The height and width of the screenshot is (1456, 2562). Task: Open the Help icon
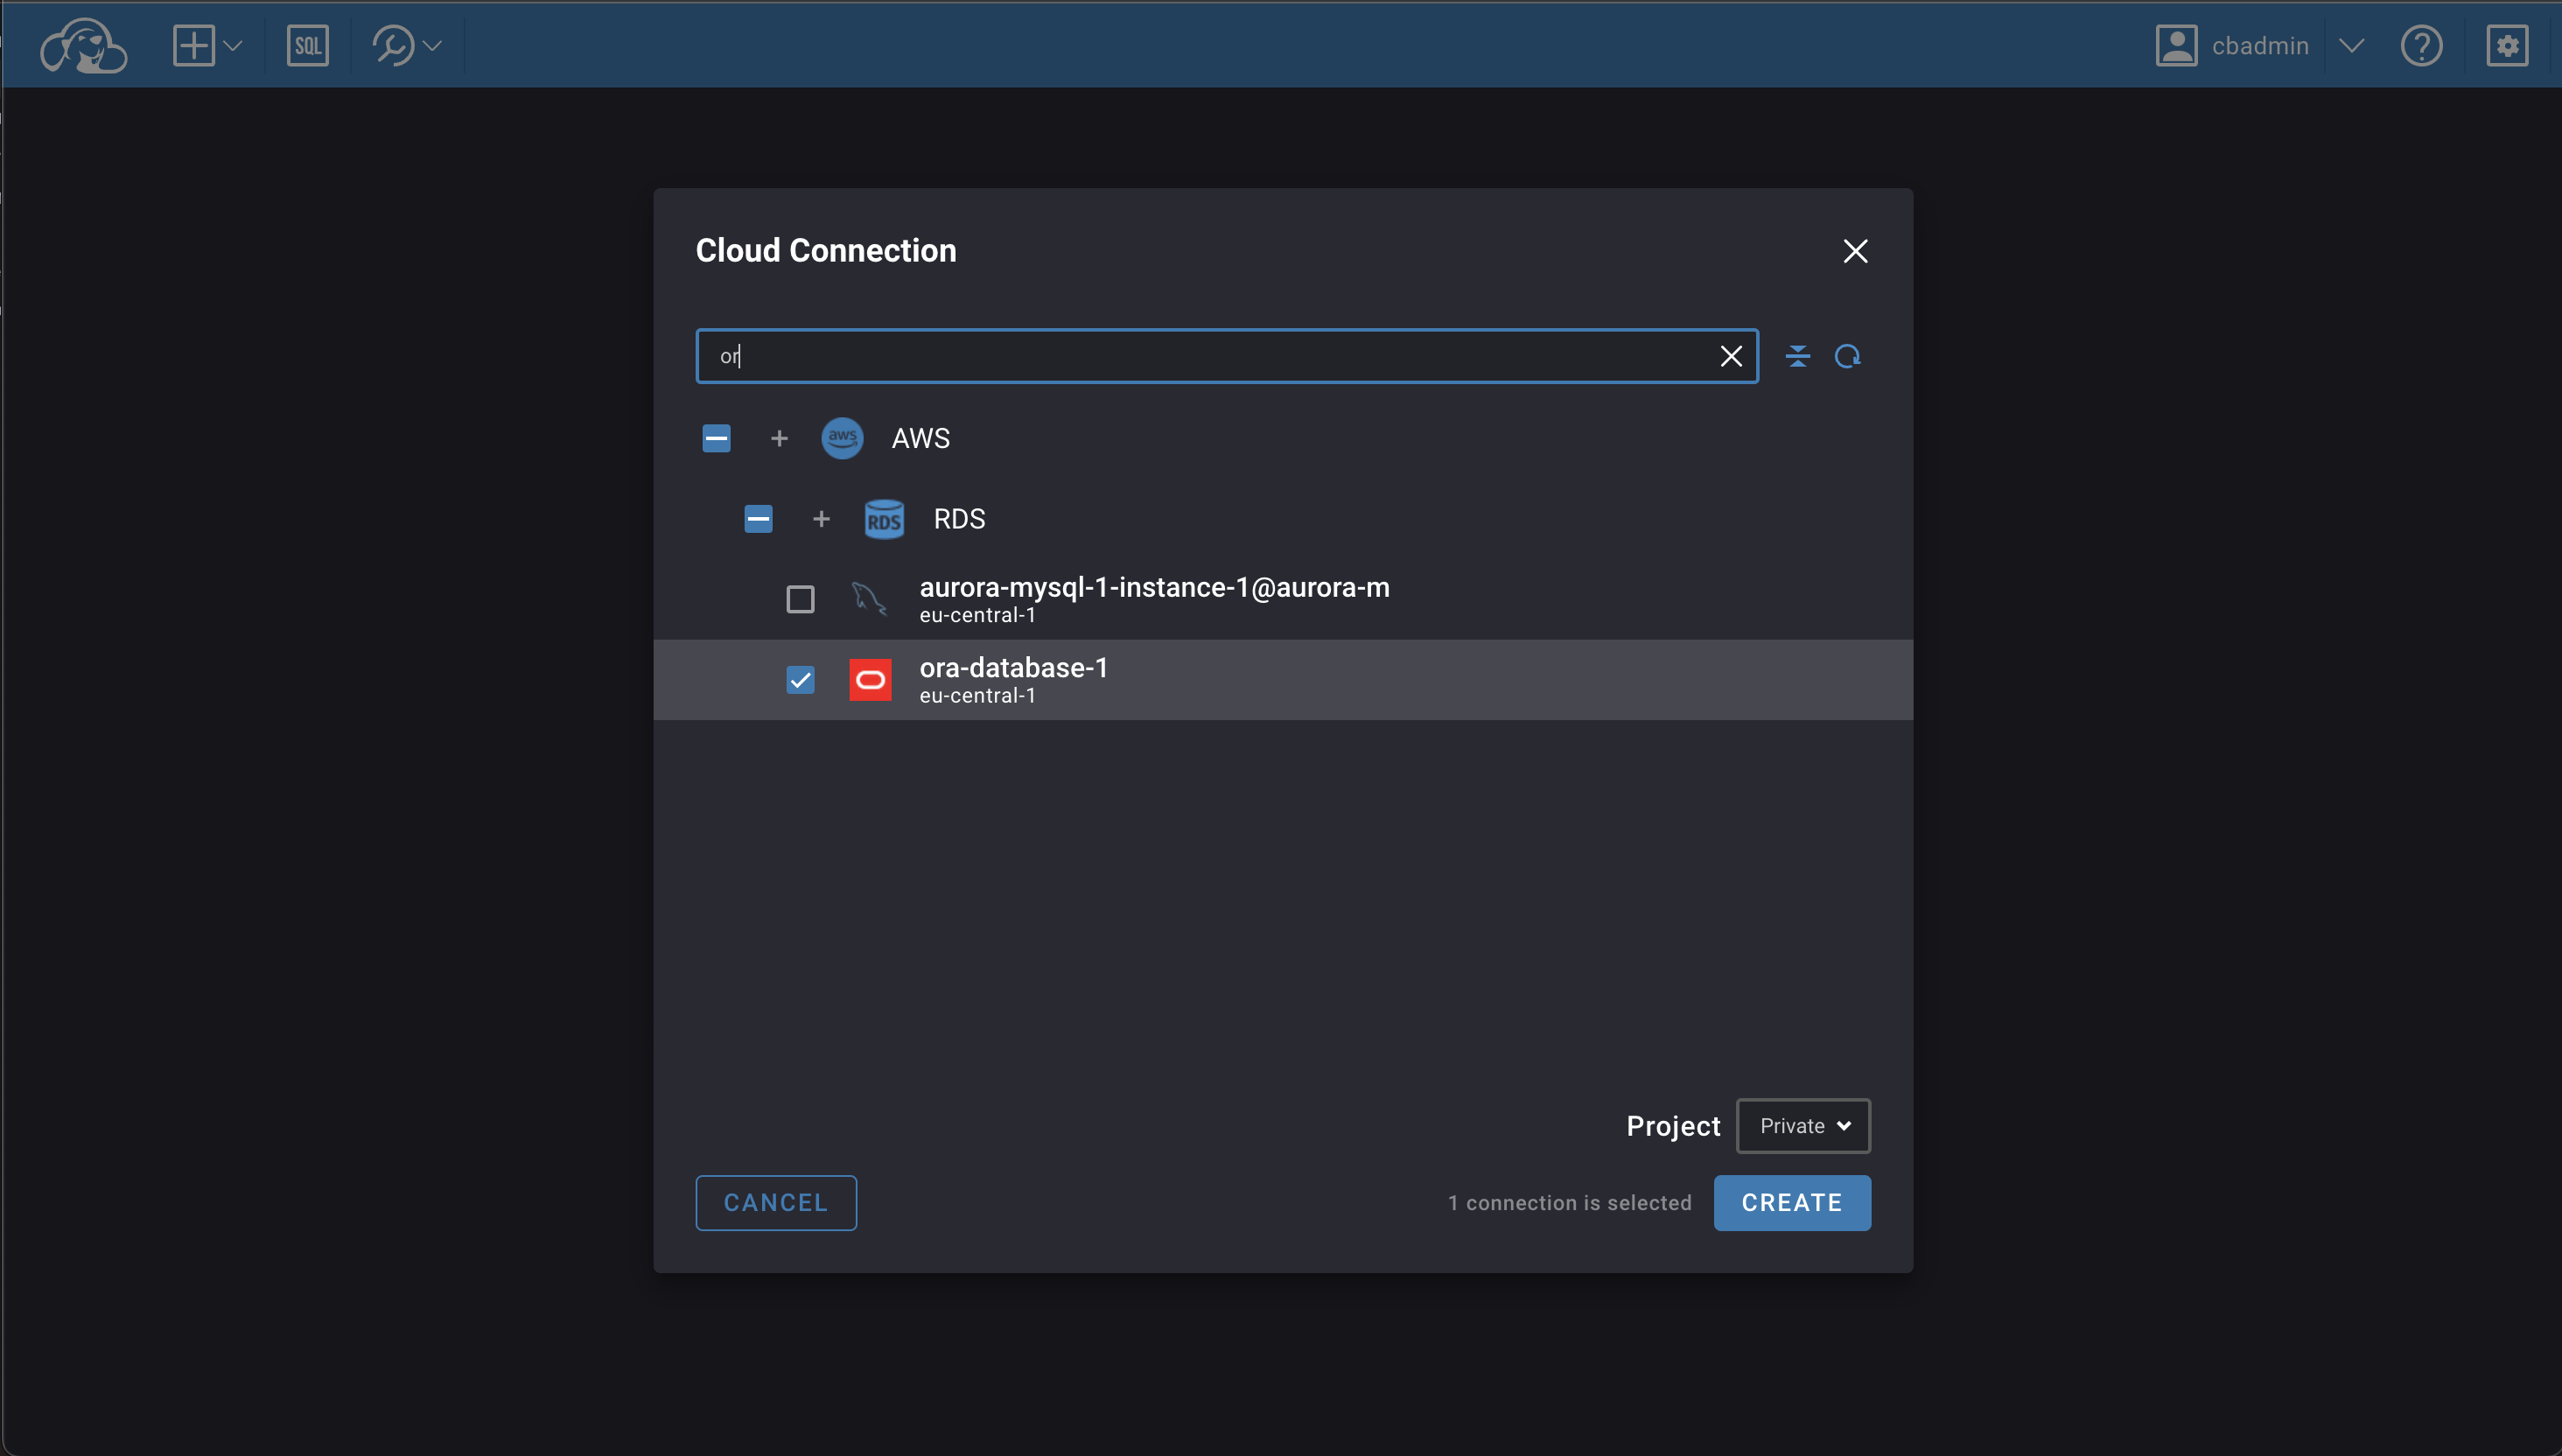(2423, 45)
